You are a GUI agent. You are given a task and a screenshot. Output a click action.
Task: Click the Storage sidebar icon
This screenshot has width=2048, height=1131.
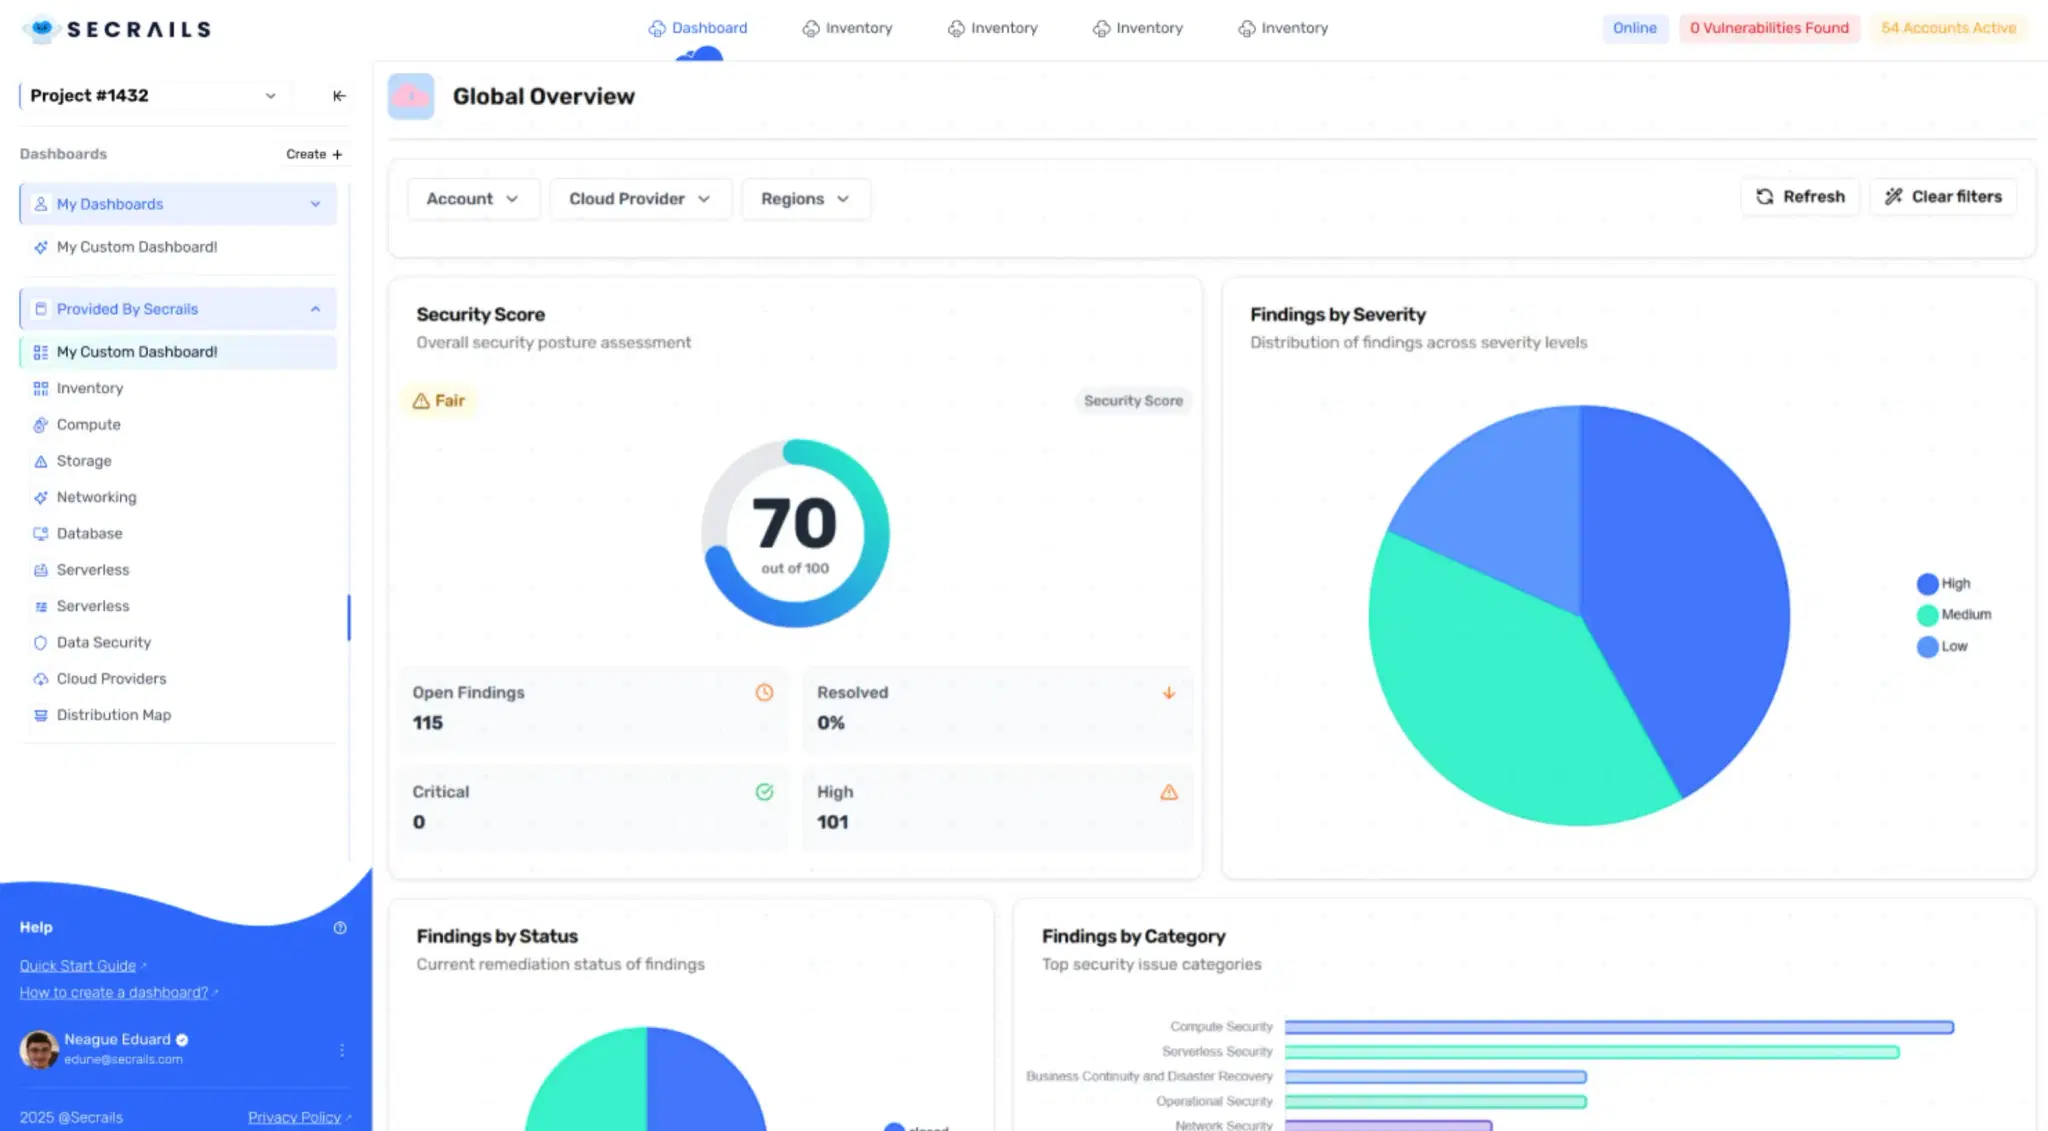pos(41,461)
